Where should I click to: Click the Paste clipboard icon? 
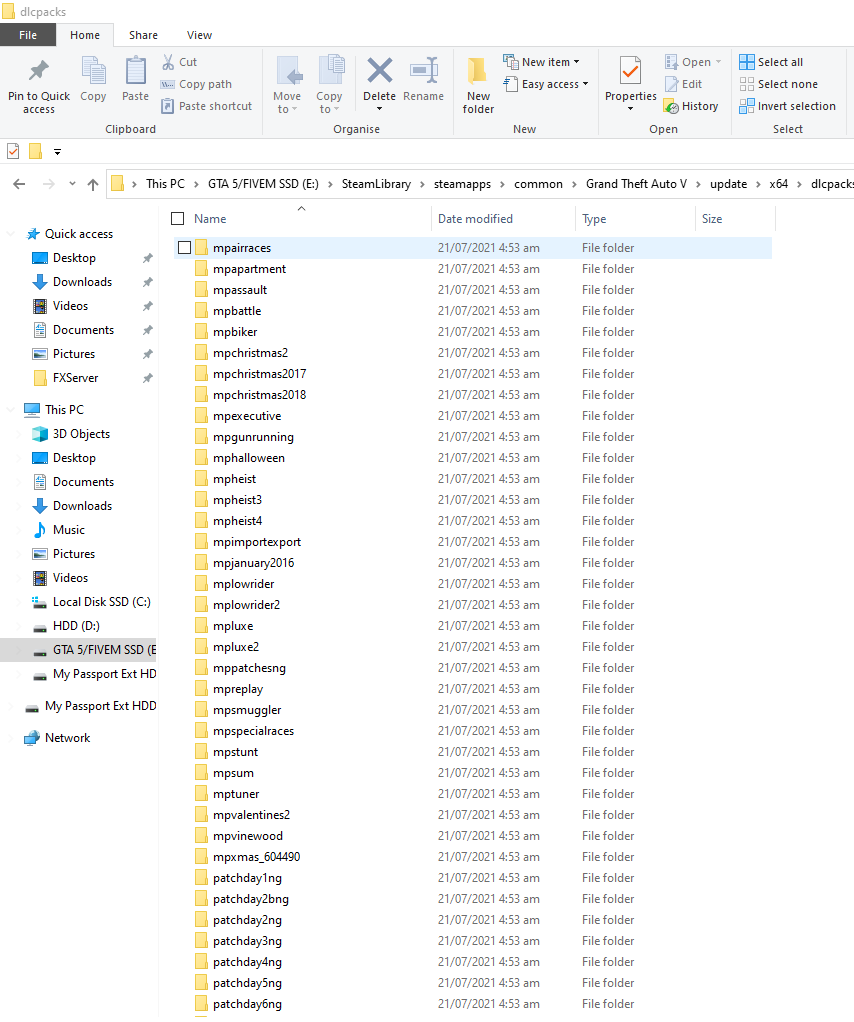136,71
